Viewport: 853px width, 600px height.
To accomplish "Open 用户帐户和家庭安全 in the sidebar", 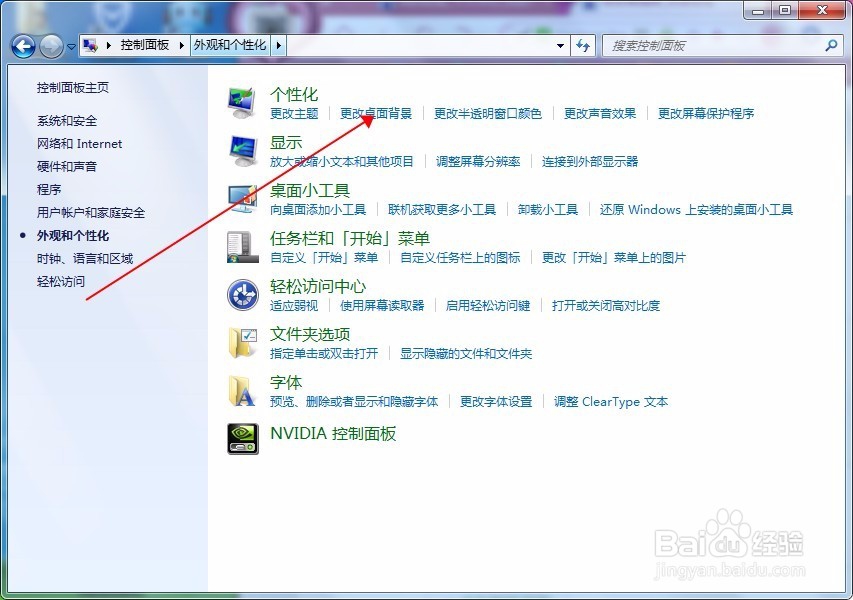I will click(x=91, y=212).
